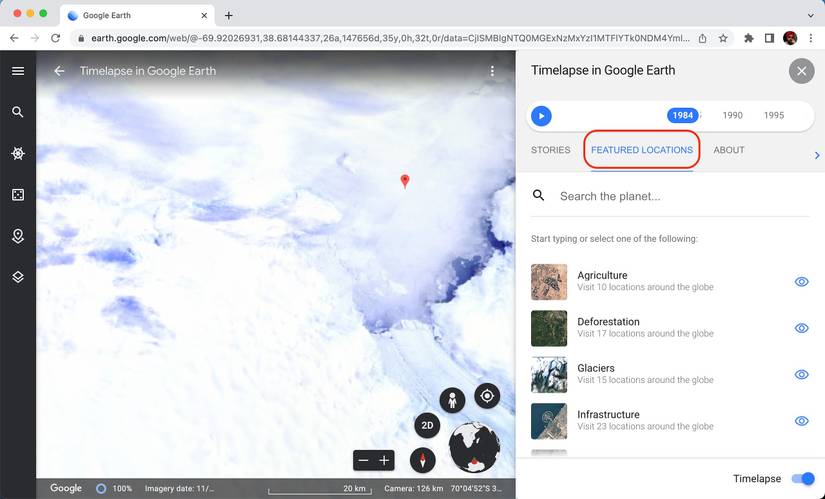Click the Glaciers thumbnail image

pos(549,374)
